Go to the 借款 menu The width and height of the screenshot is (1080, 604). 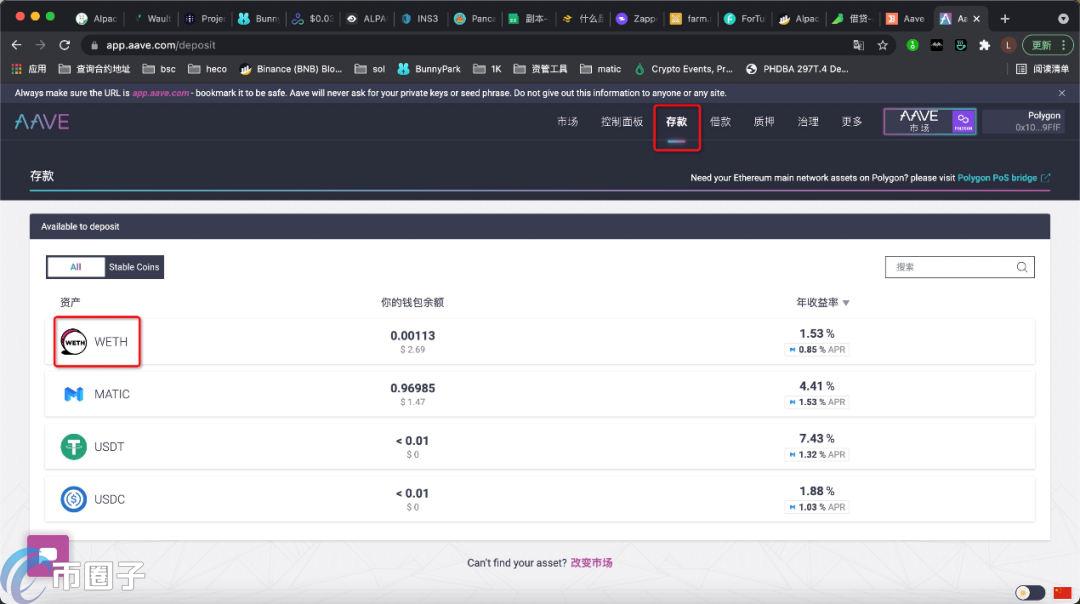coord(720,122)
